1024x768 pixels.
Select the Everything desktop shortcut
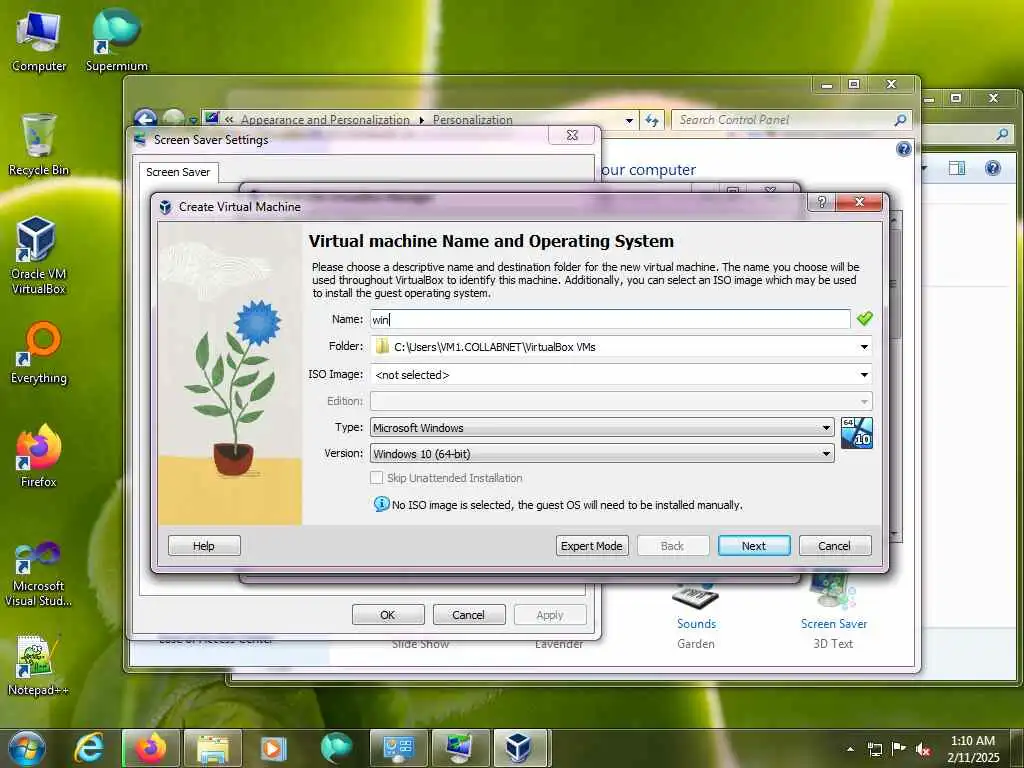[x=39, y=353]
